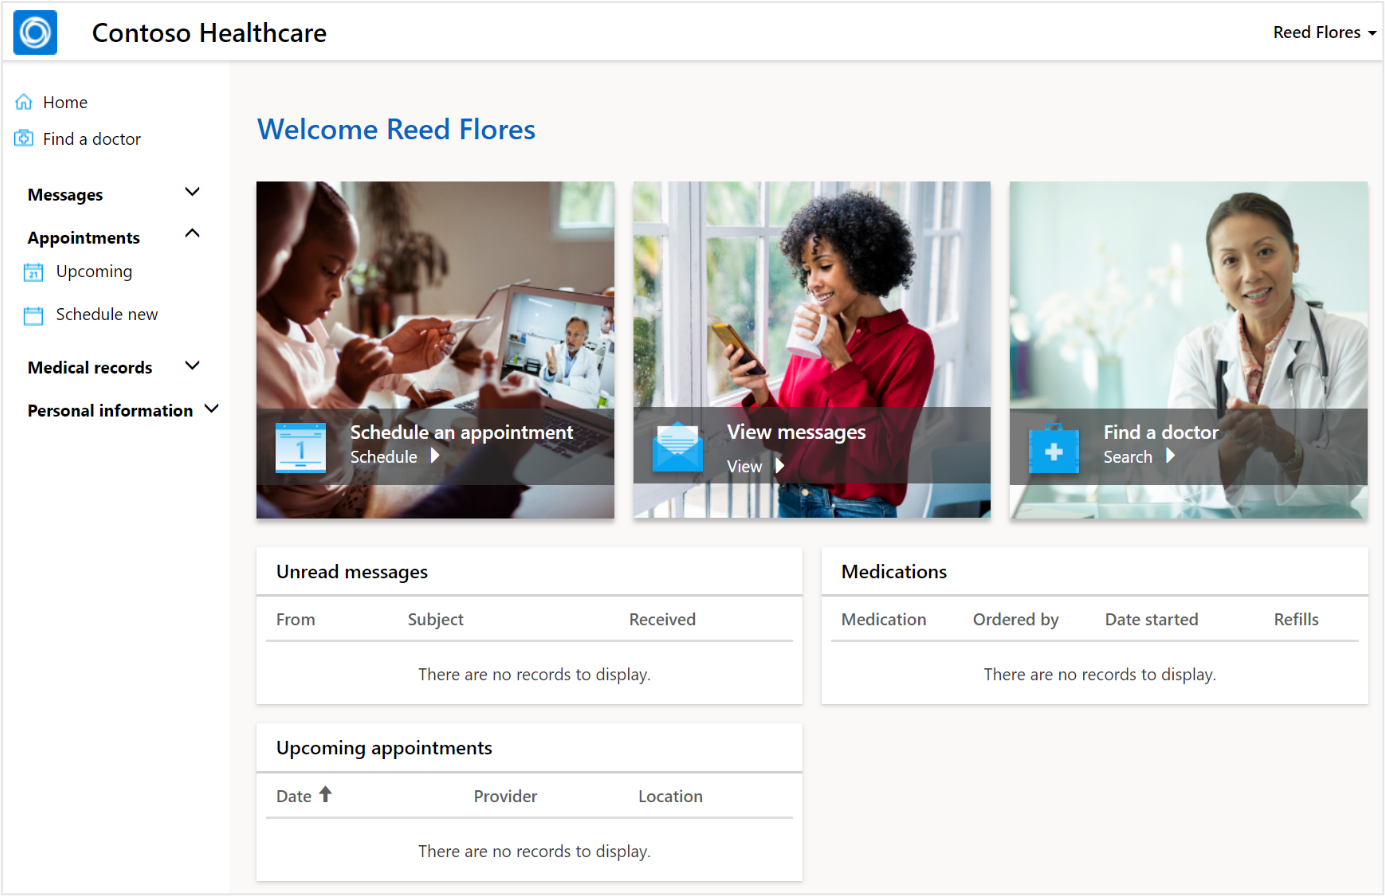Sort appointments by Location column

(x=670, y=797)
